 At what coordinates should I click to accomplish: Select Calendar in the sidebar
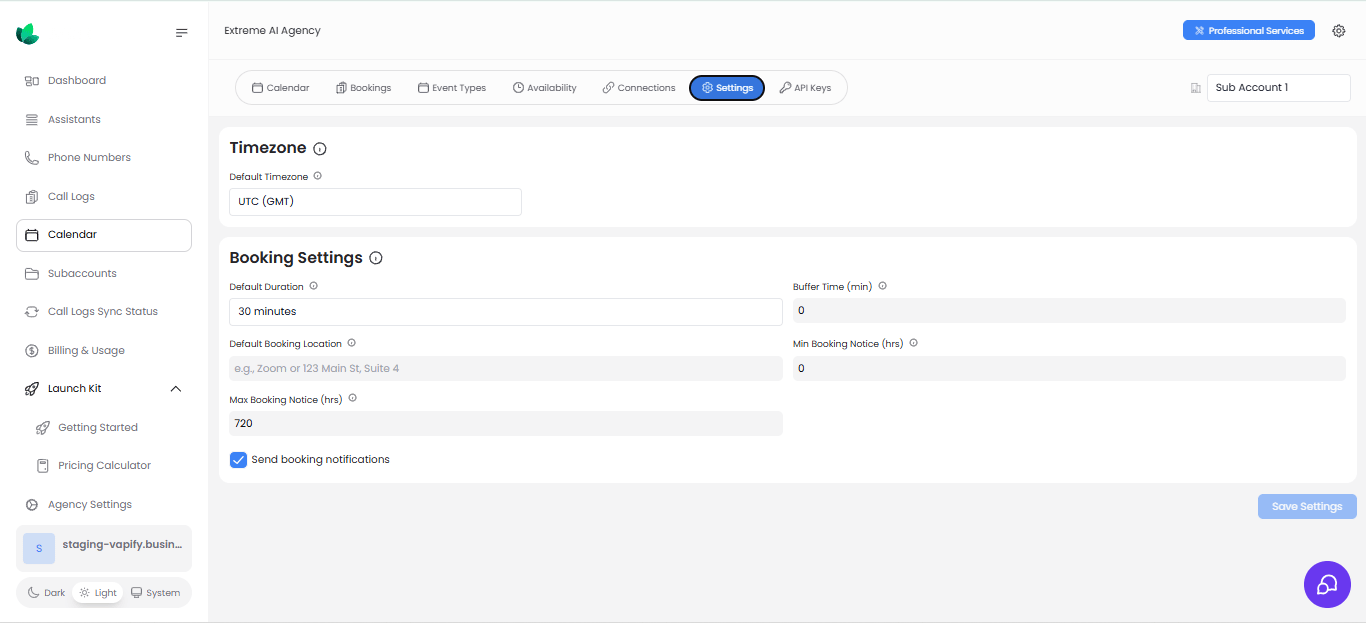coord(104,235)
